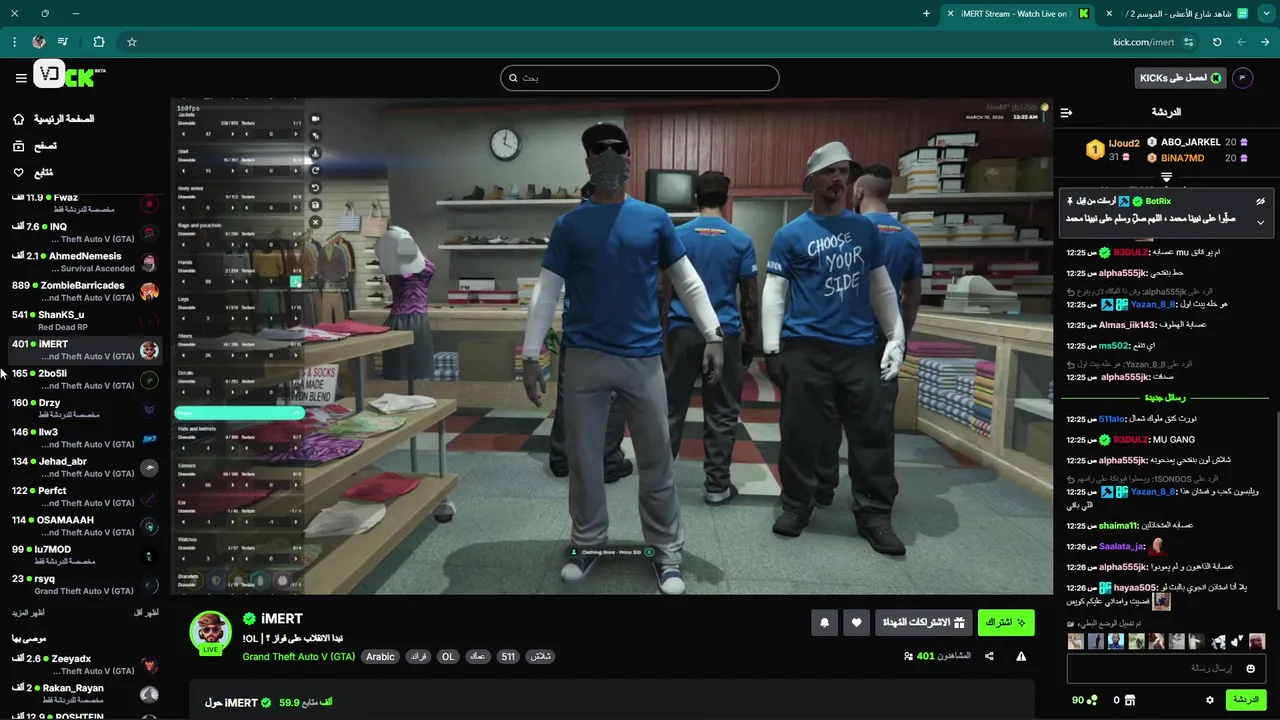Click the green chat send button
Viewport: 1280px width, 720px height.
[1246, 700]
